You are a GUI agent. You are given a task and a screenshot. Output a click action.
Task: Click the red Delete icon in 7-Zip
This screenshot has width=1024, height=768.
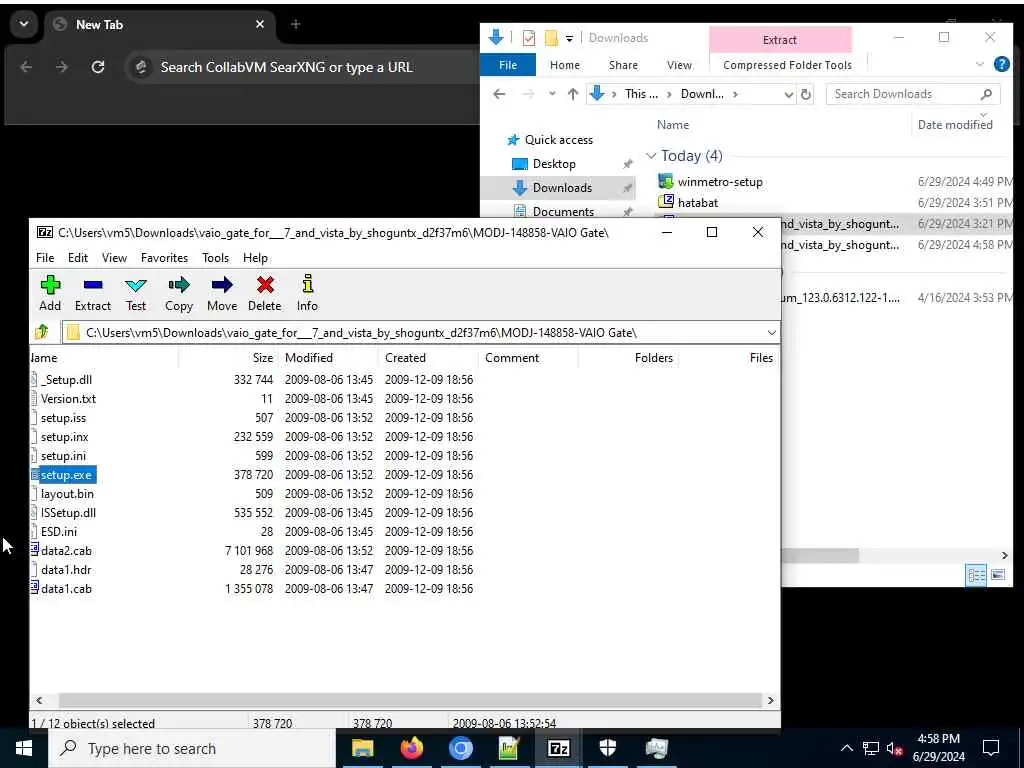[264, 293]
